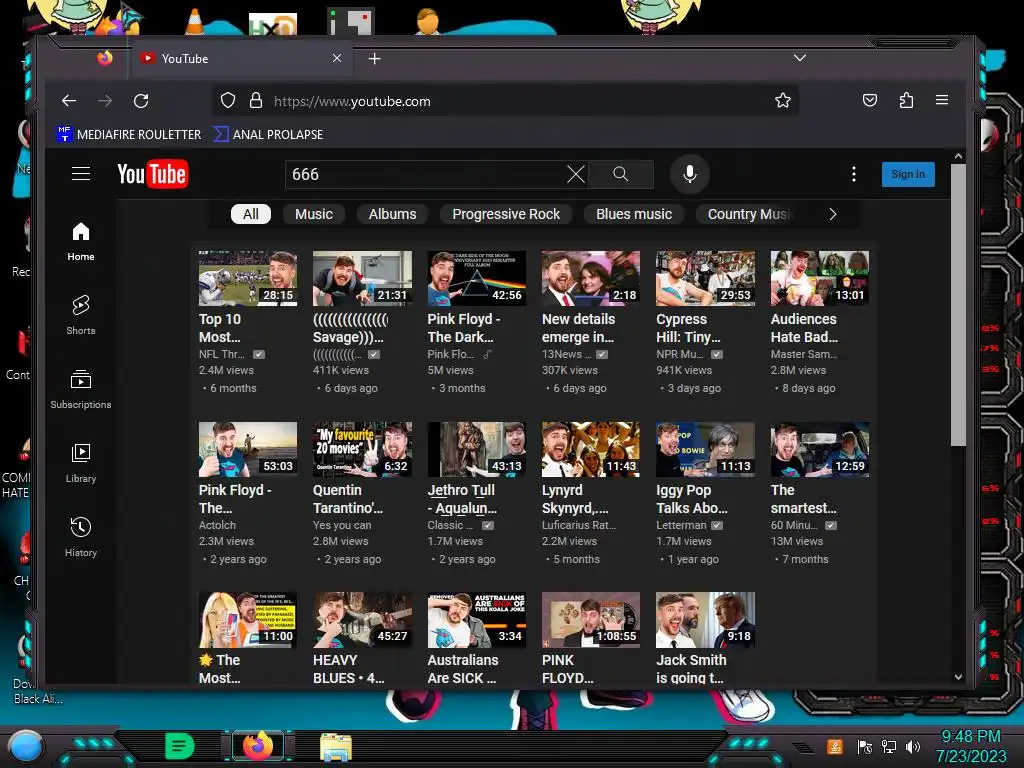Open the 12:59 The smartest thumbnail

pos(820,449)
